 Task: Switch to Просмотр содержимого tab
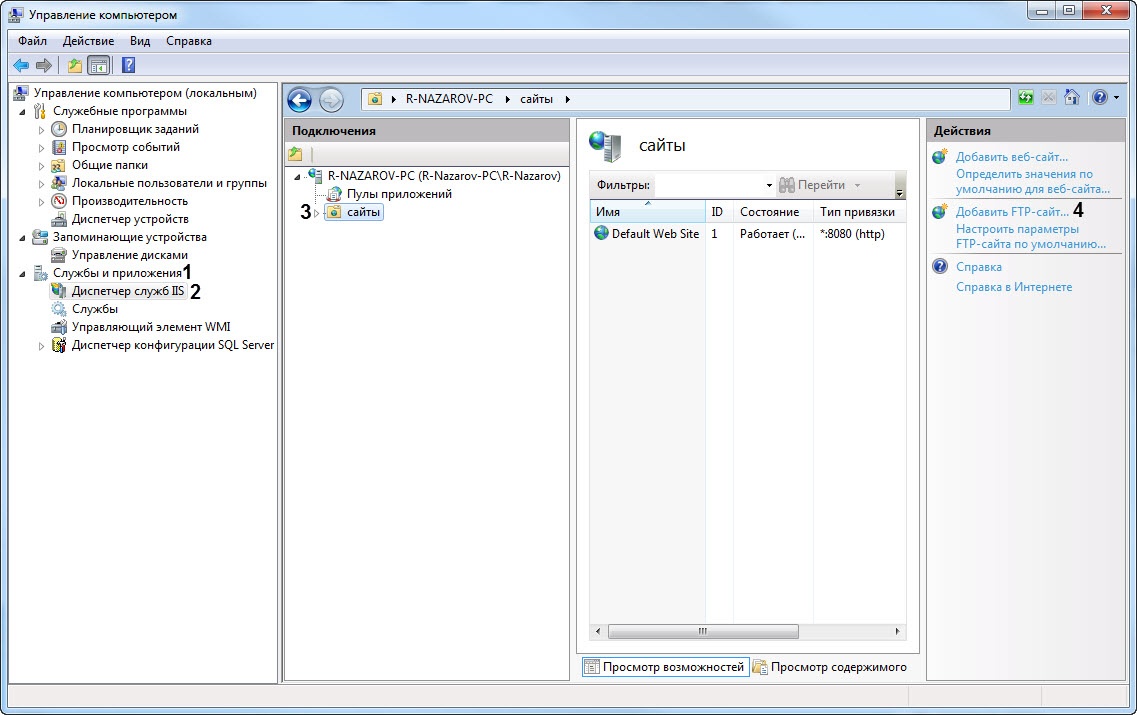click(830, 667)
